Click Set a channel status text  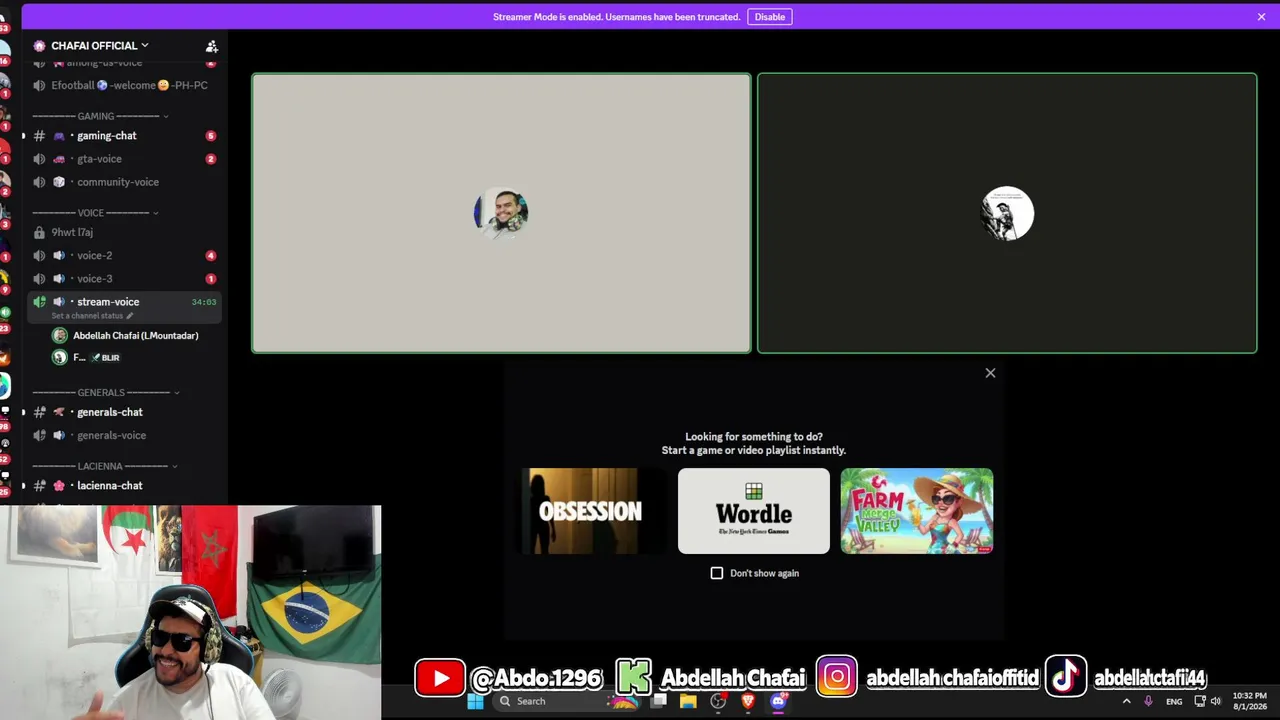pos(87,316)
